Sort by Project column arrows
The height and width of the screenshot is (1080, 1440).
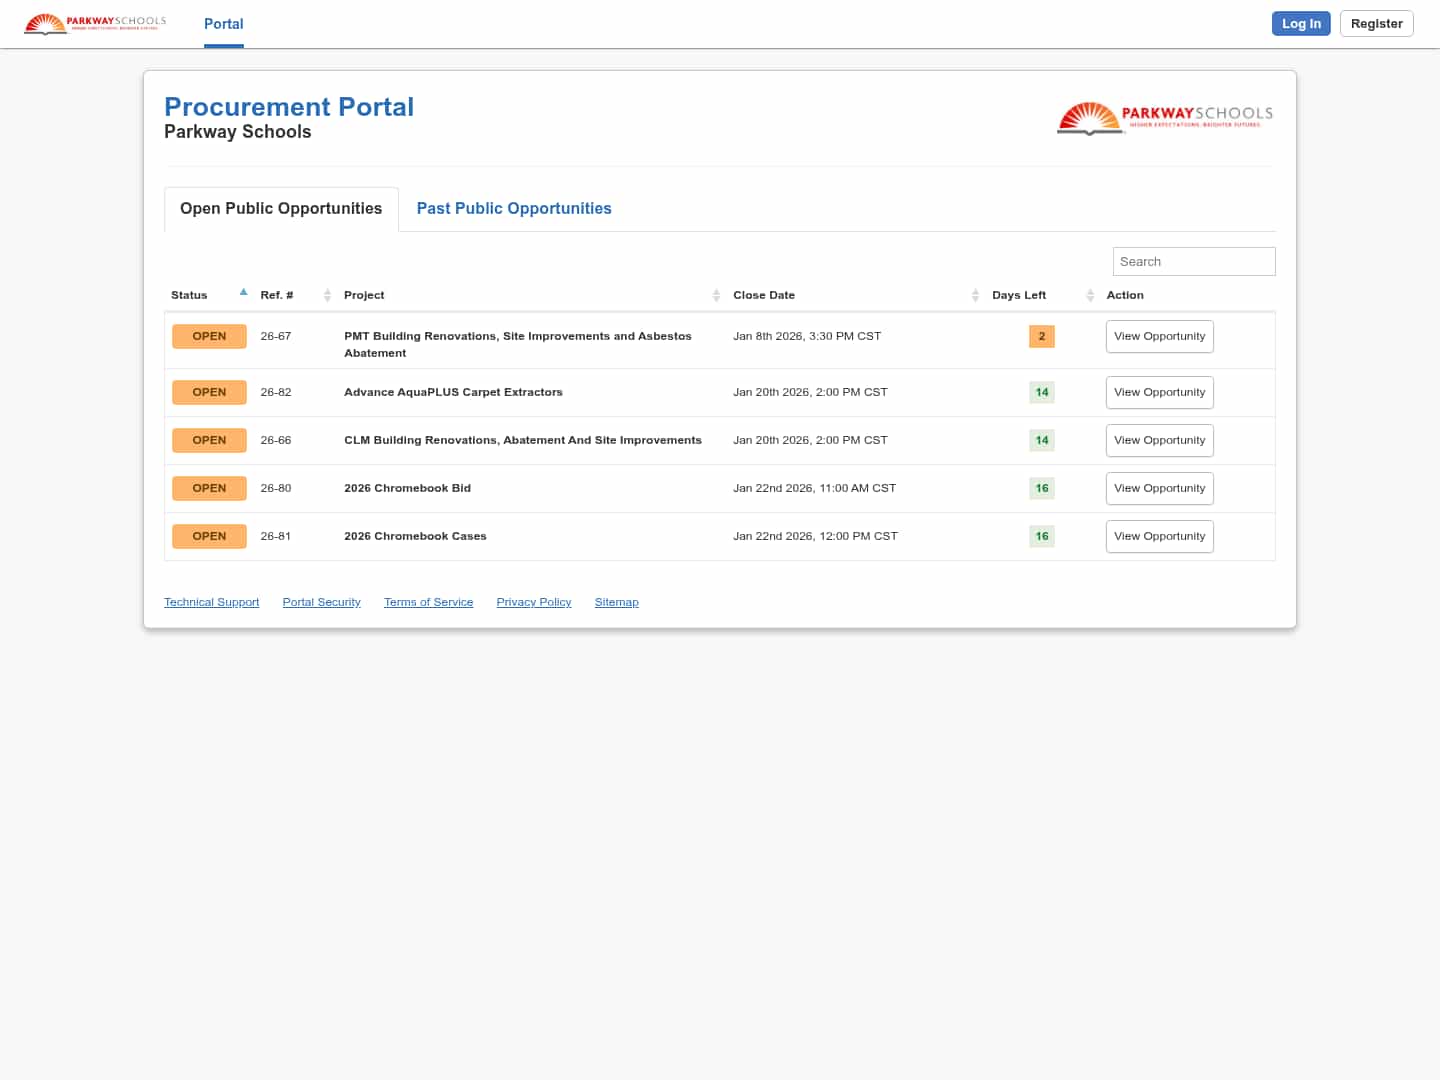pos(716,295)
